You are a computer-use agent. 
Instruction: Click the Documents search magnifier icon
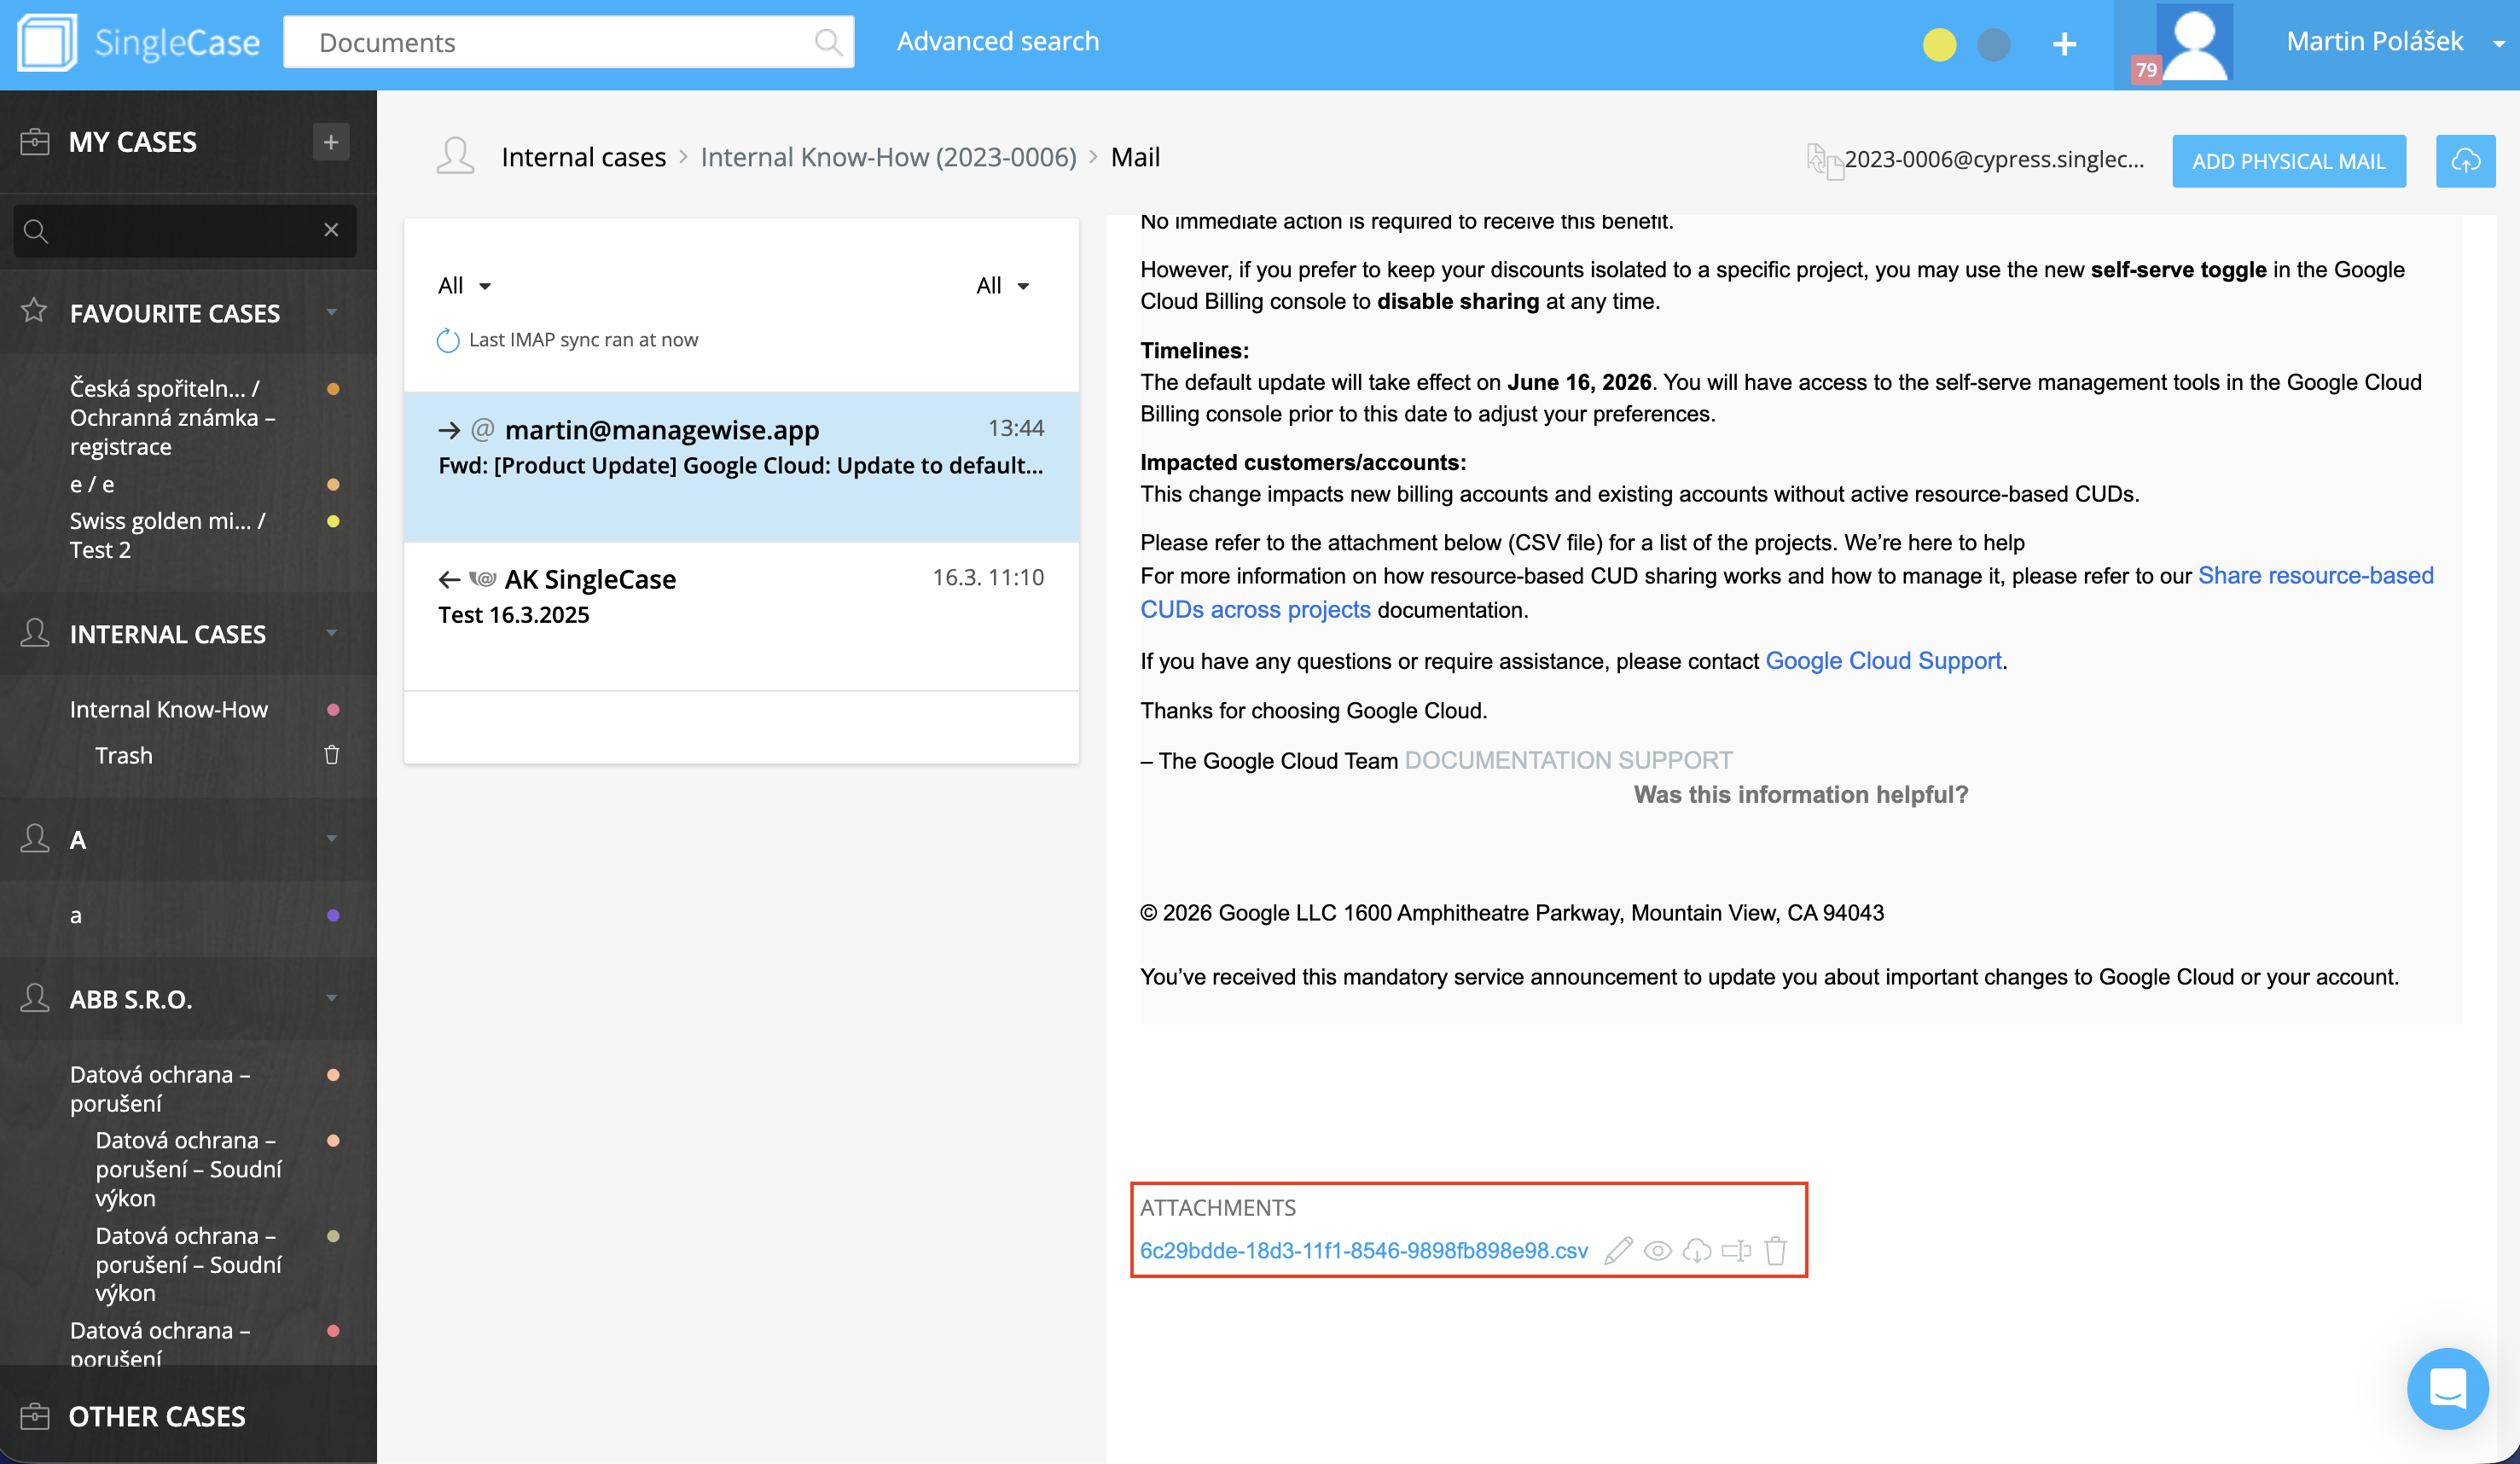[828, 42]
